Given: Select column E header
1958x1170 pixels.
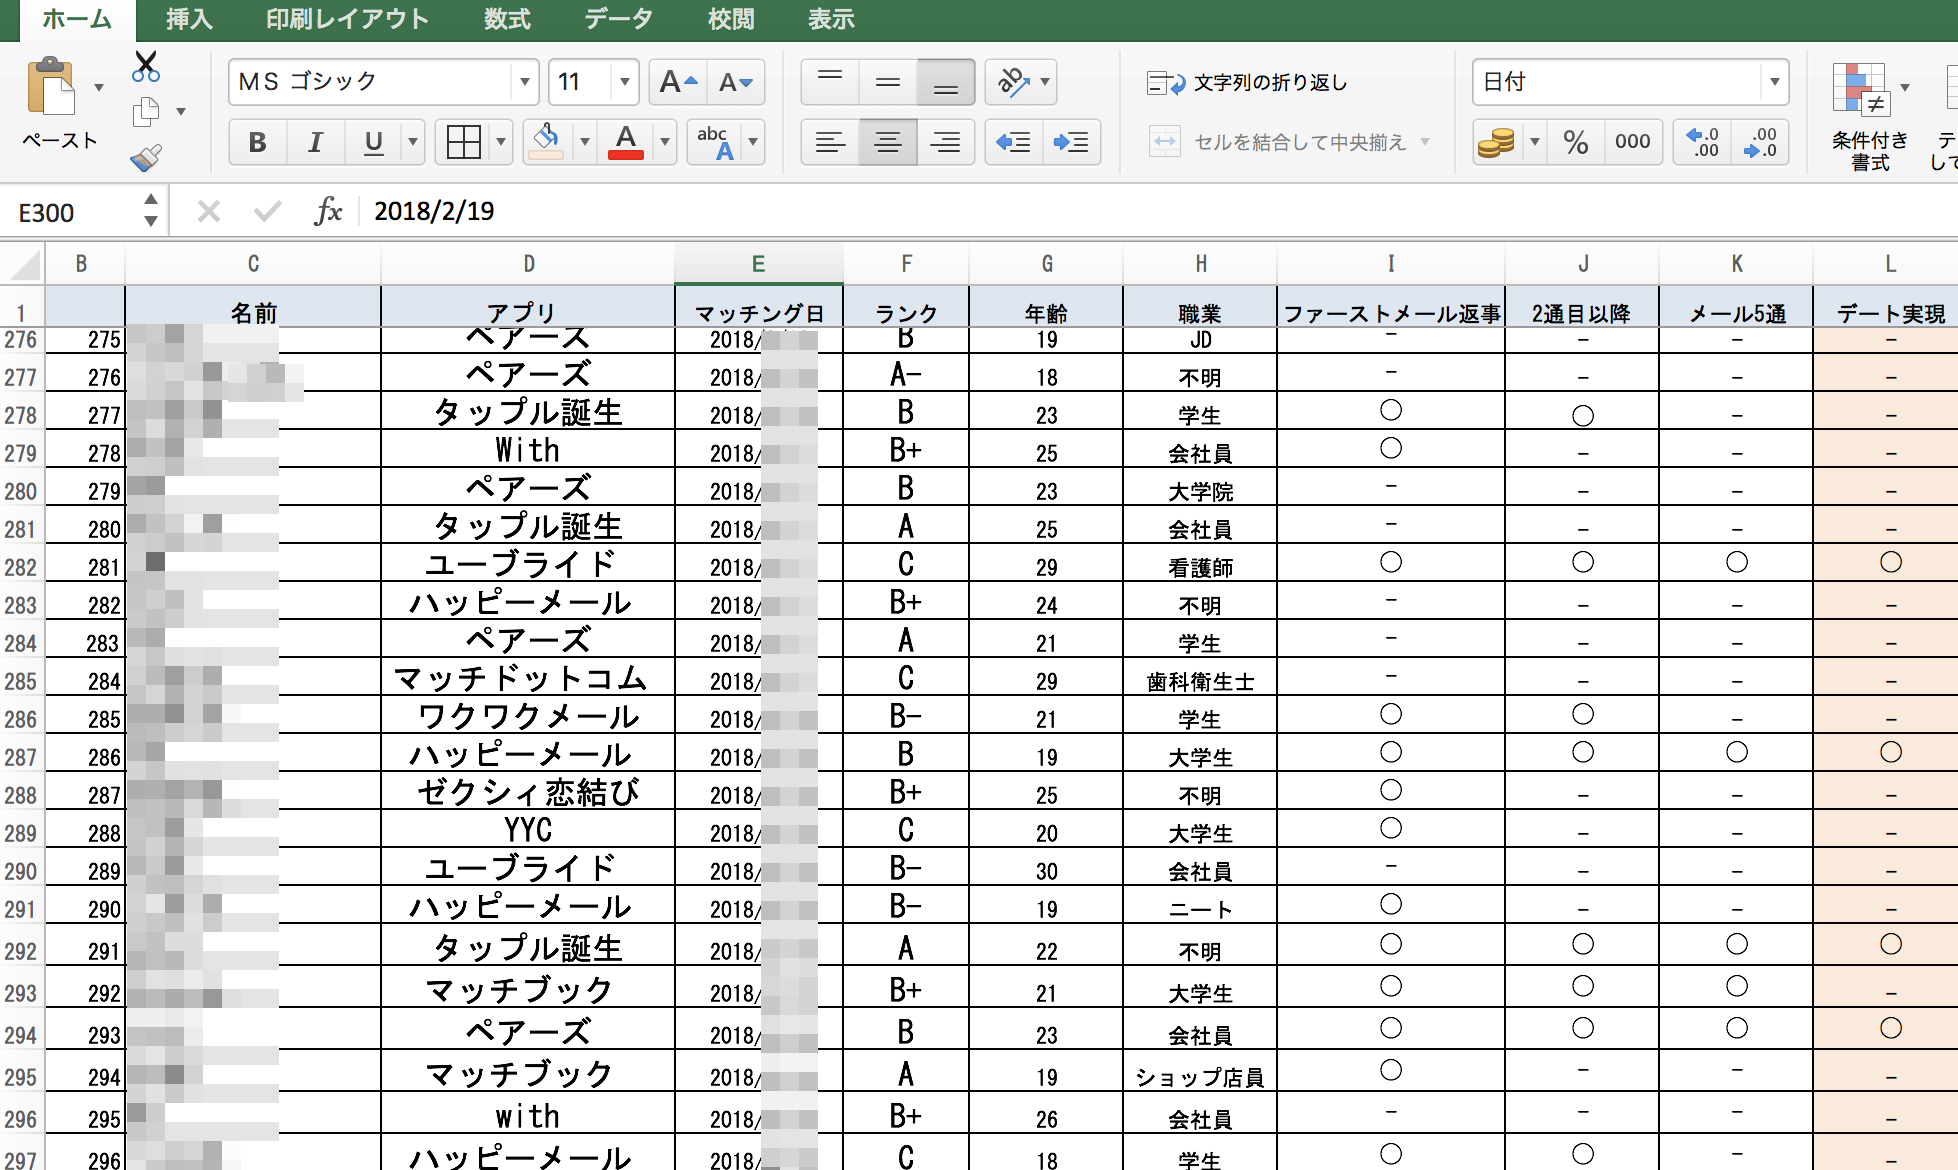Looking at the screenshot, I should pyautogui.click(x=759, y=264).
